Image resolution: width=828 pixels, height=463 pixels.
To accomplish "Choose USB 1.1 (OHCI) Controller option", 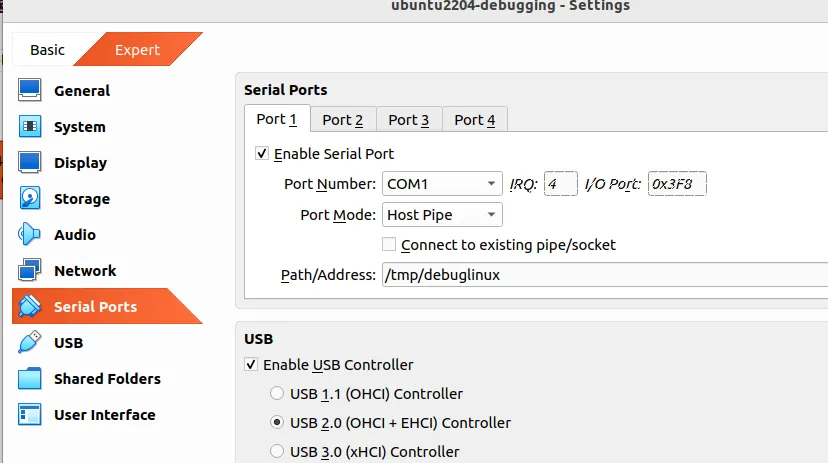I will pyautogui.click(x=277, y=394).
